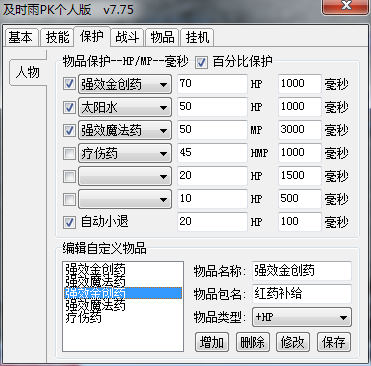371x366 pixels.
Task: Disable the 自动小退 checkbox
Action: (x=69, y=222)
